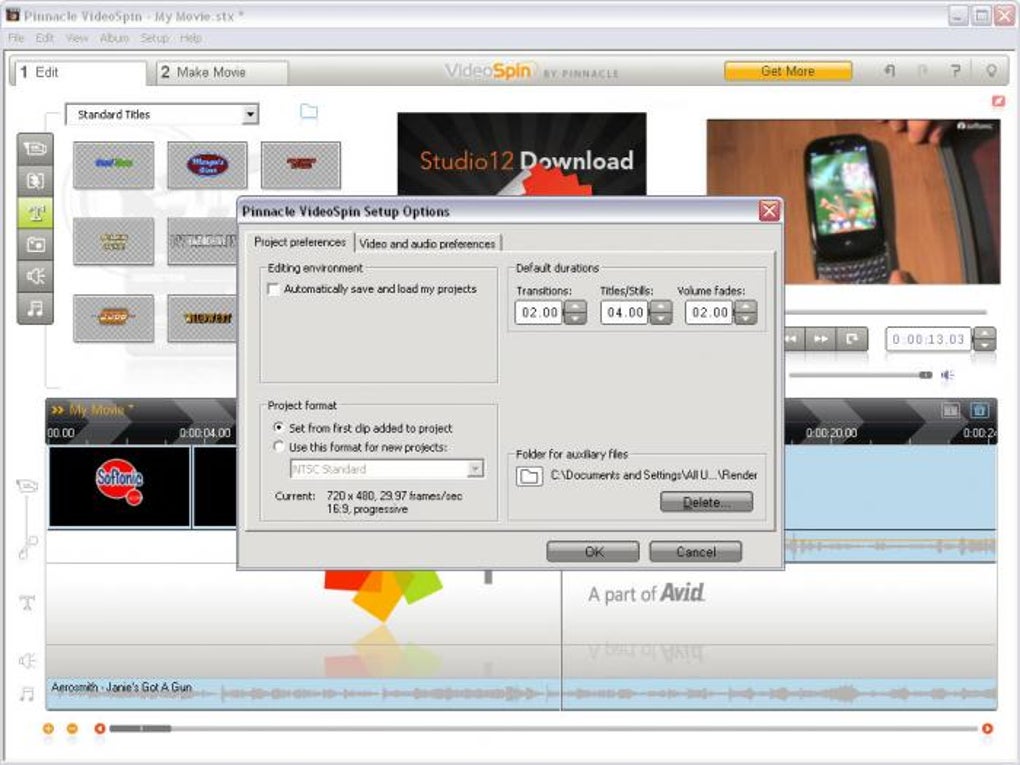Click the Help question mark icon
Viewport: 1020px width, 765px height.
(955, 71)
